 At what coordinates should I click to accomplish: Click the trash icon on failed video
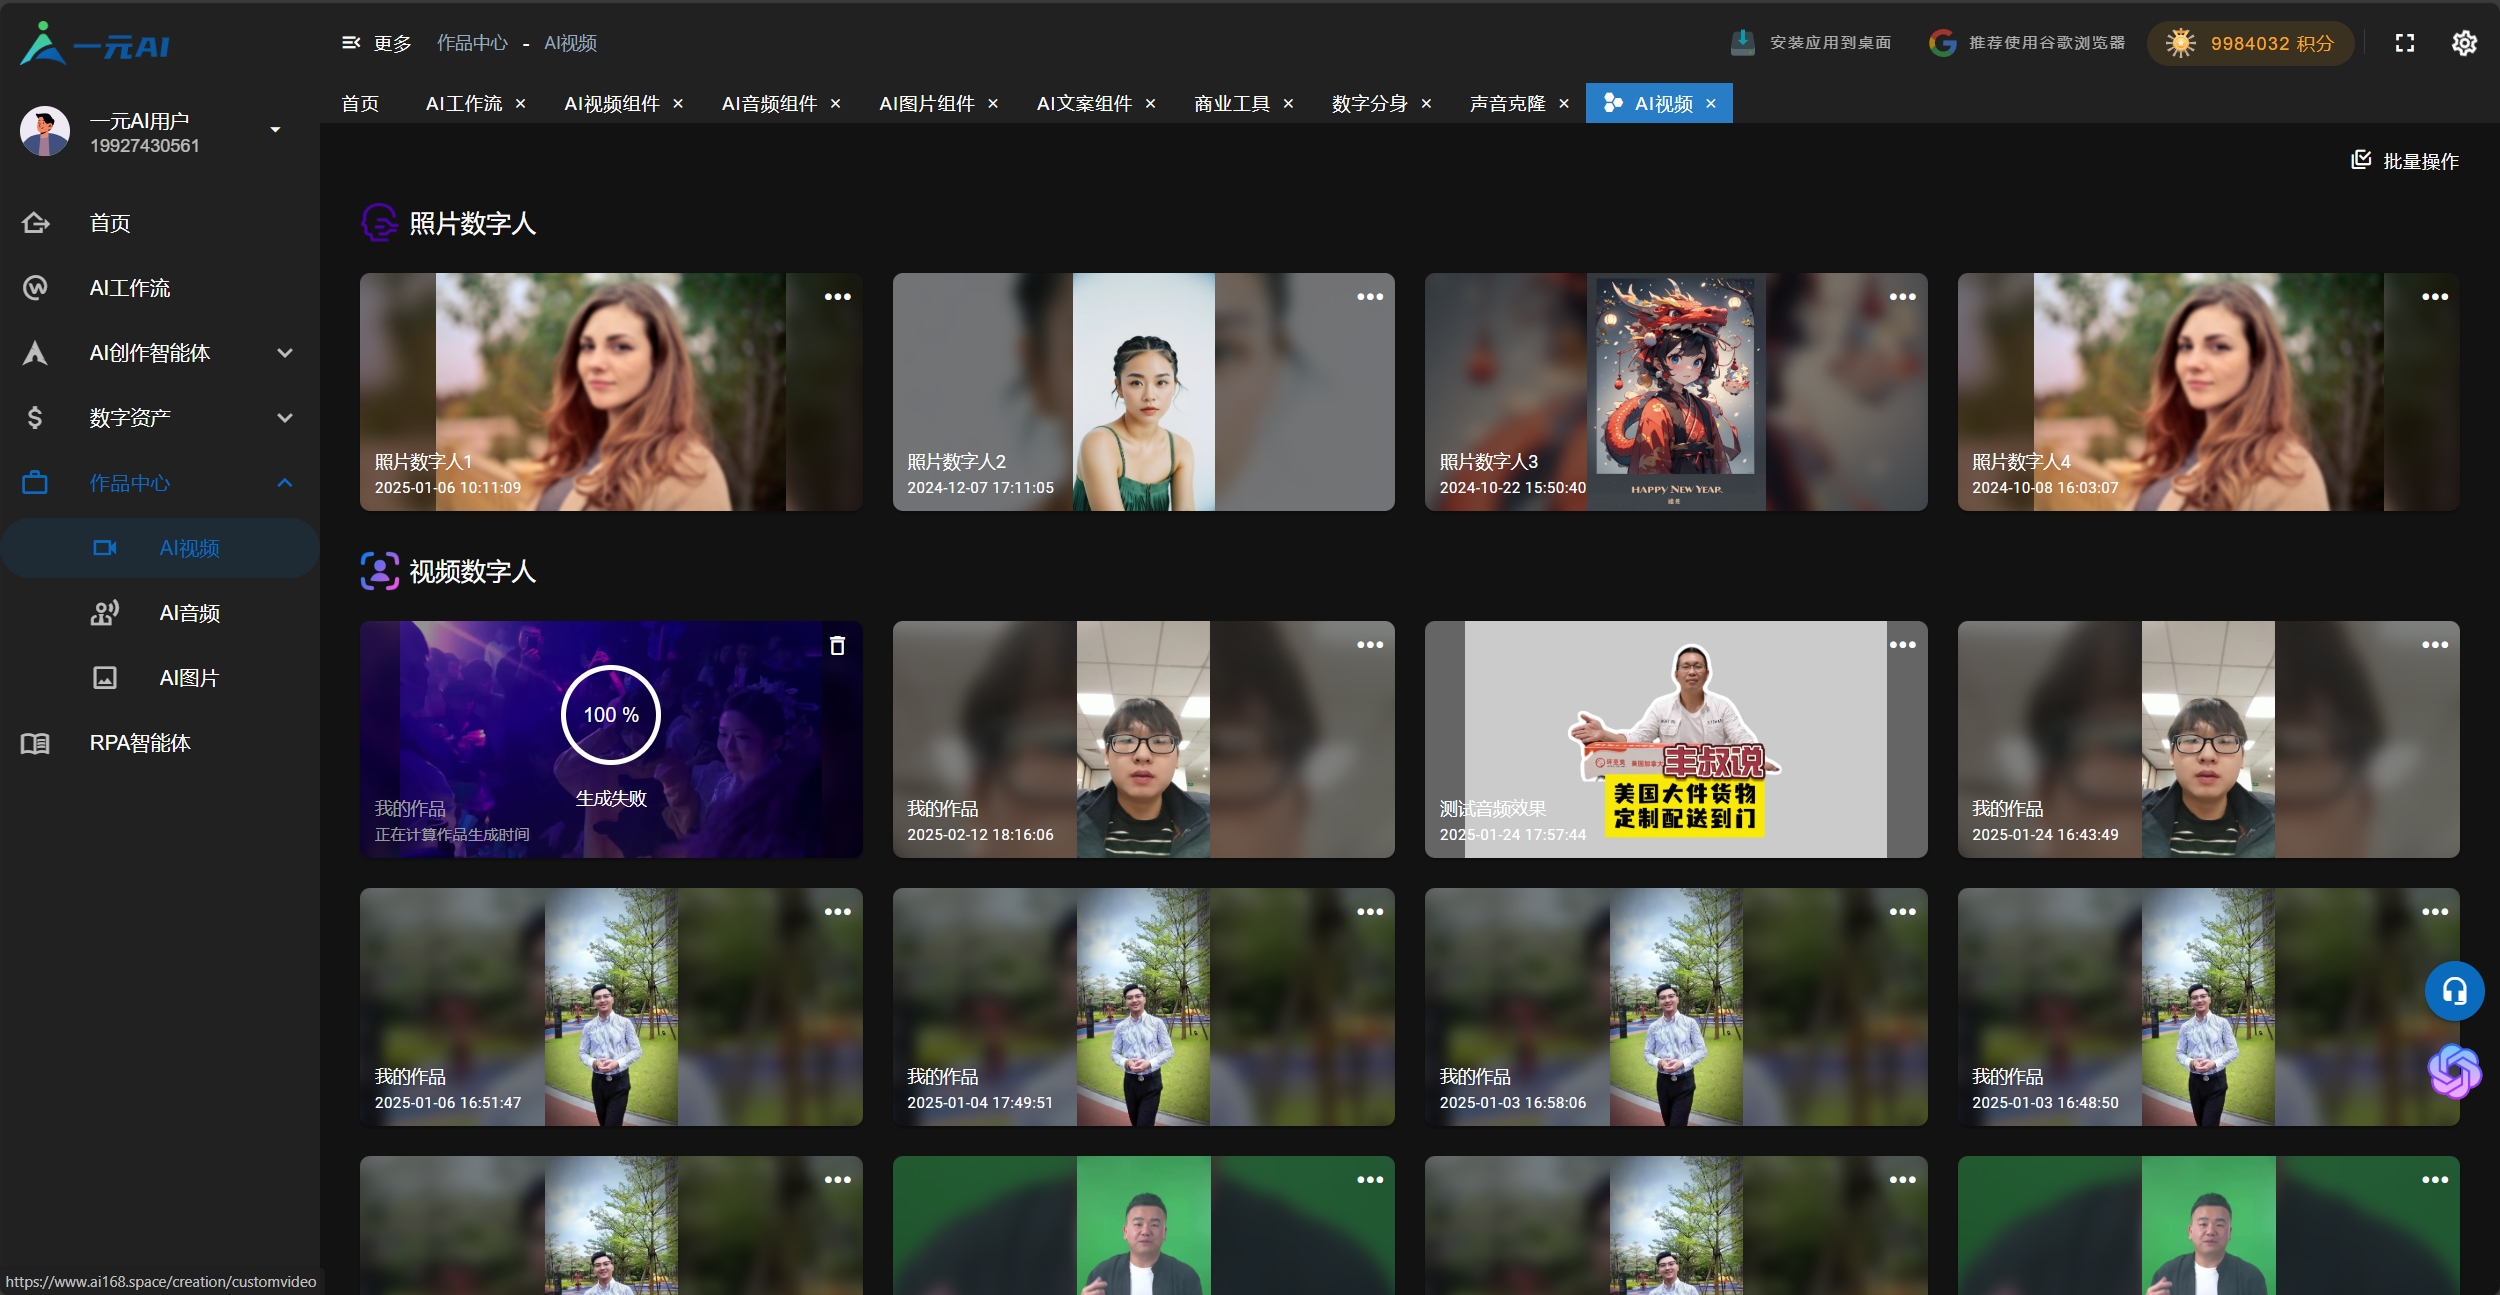(837, 646)
